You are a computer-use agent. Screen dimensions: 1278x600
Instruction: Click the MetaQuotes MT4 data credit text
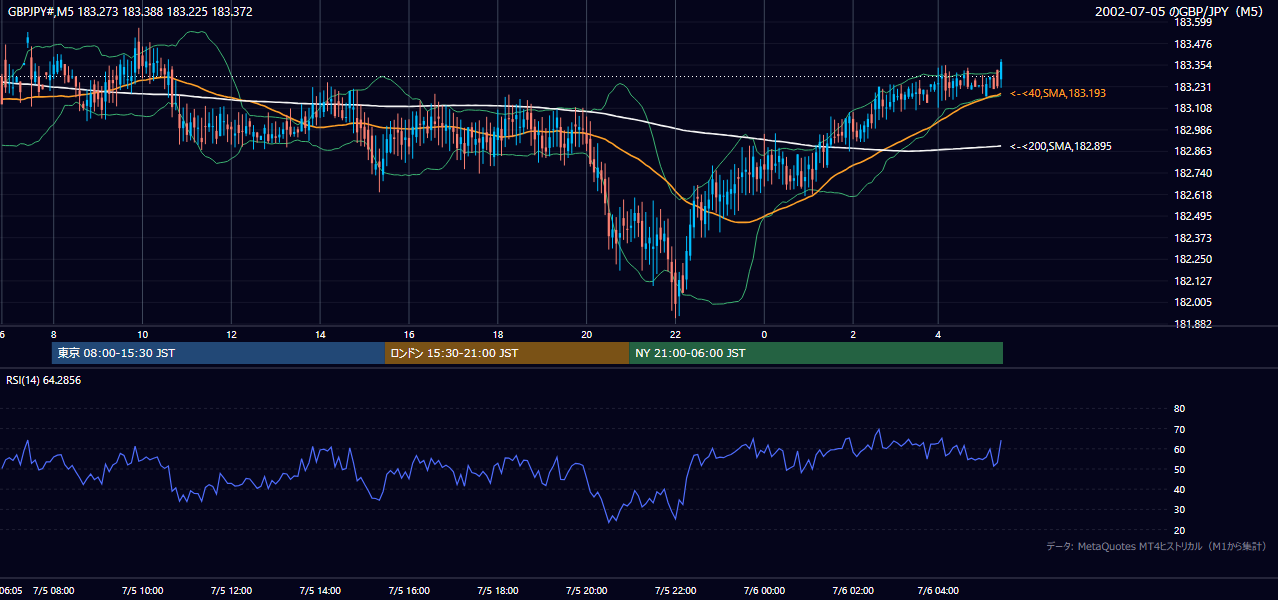[1156, 546]
